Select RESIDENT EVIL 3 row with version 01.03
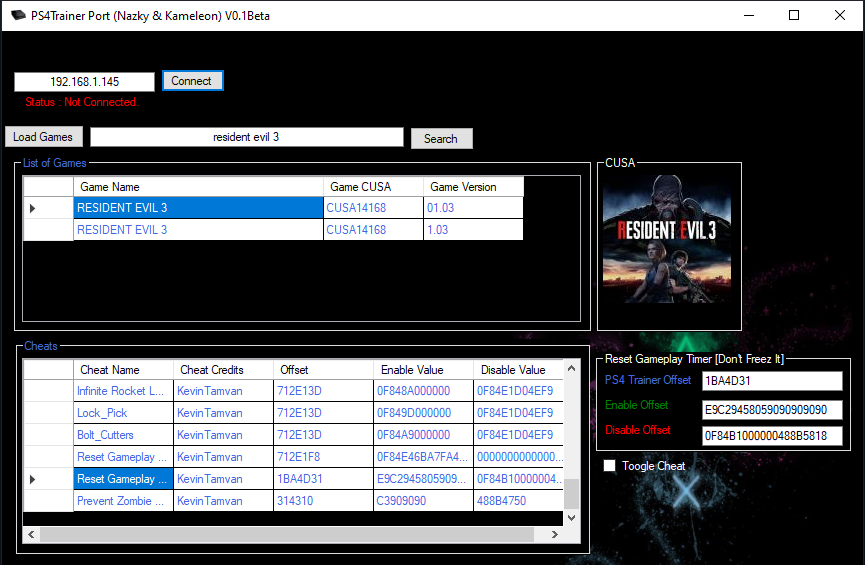The width and height of the screenshot is (865, 565). pyautogui.click(x=273, y=208)
